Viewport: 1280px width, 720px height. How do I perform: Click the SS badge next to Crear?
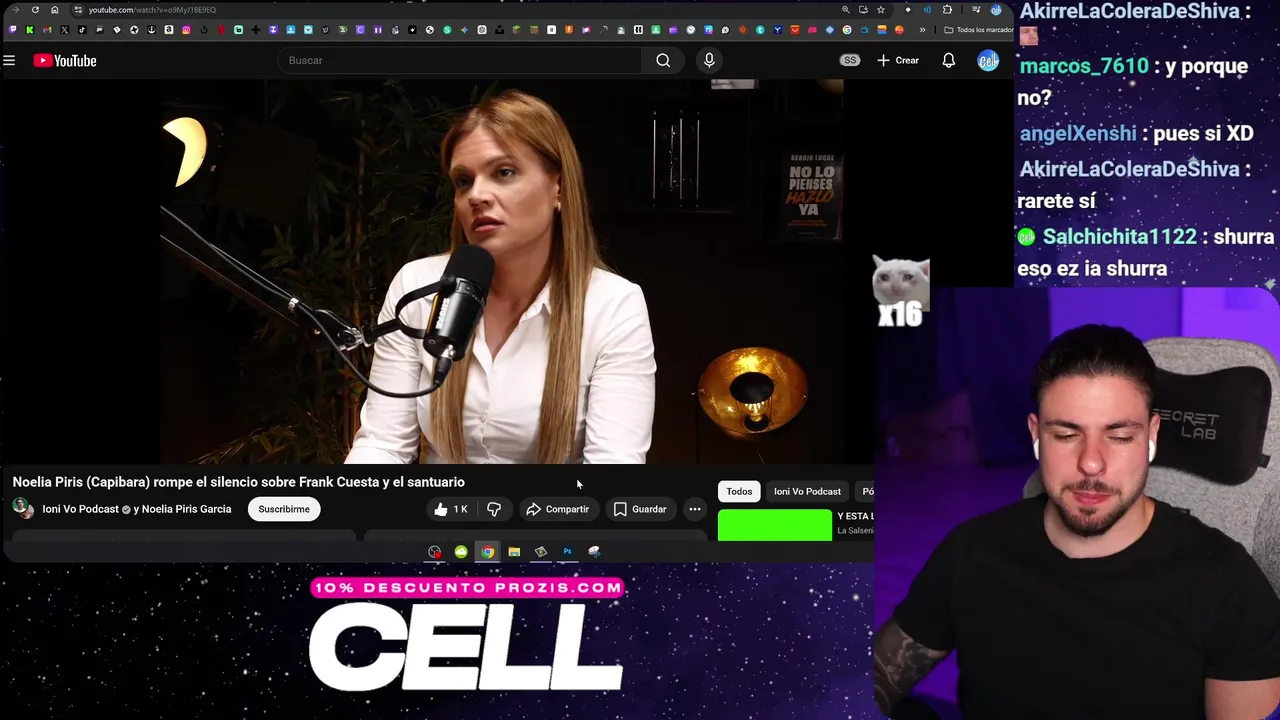[x=849, y=60]
